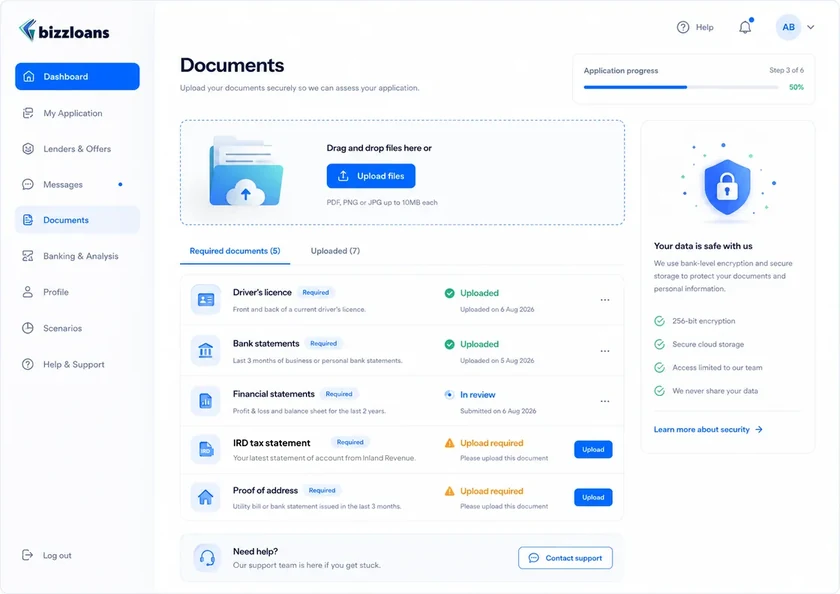Click the Financial statements chart icon
Screen dimensions: 840x594
point(206,401)
